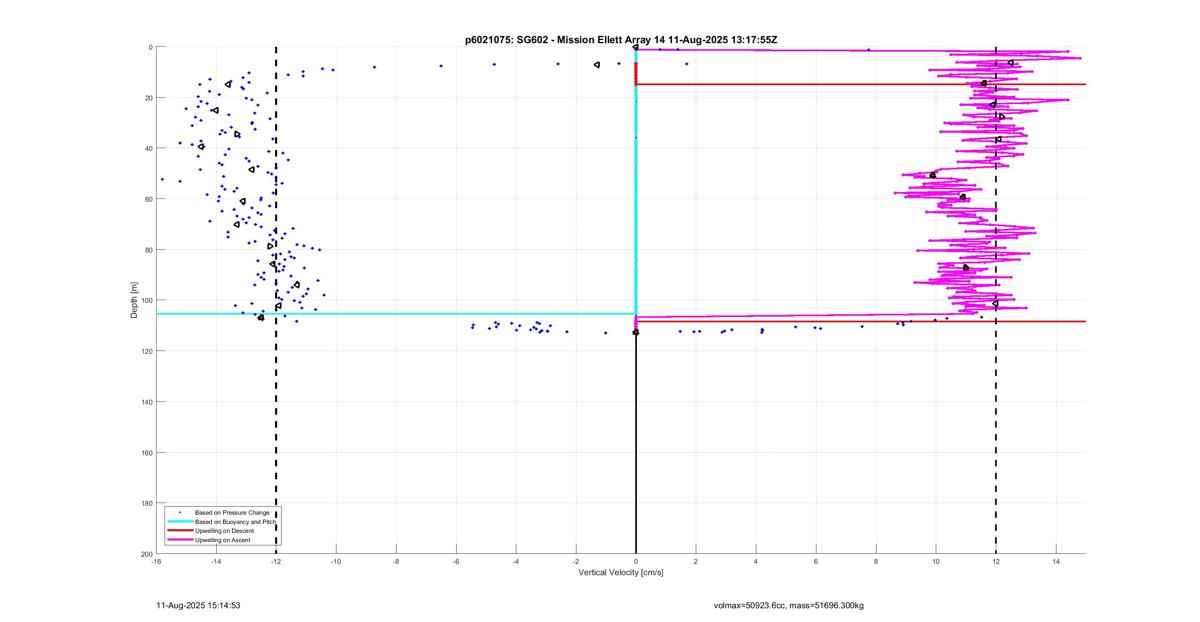This screenshot has height=622, width=1200.
Task: Click depth-axis tick label "120"
Action: 146,351
